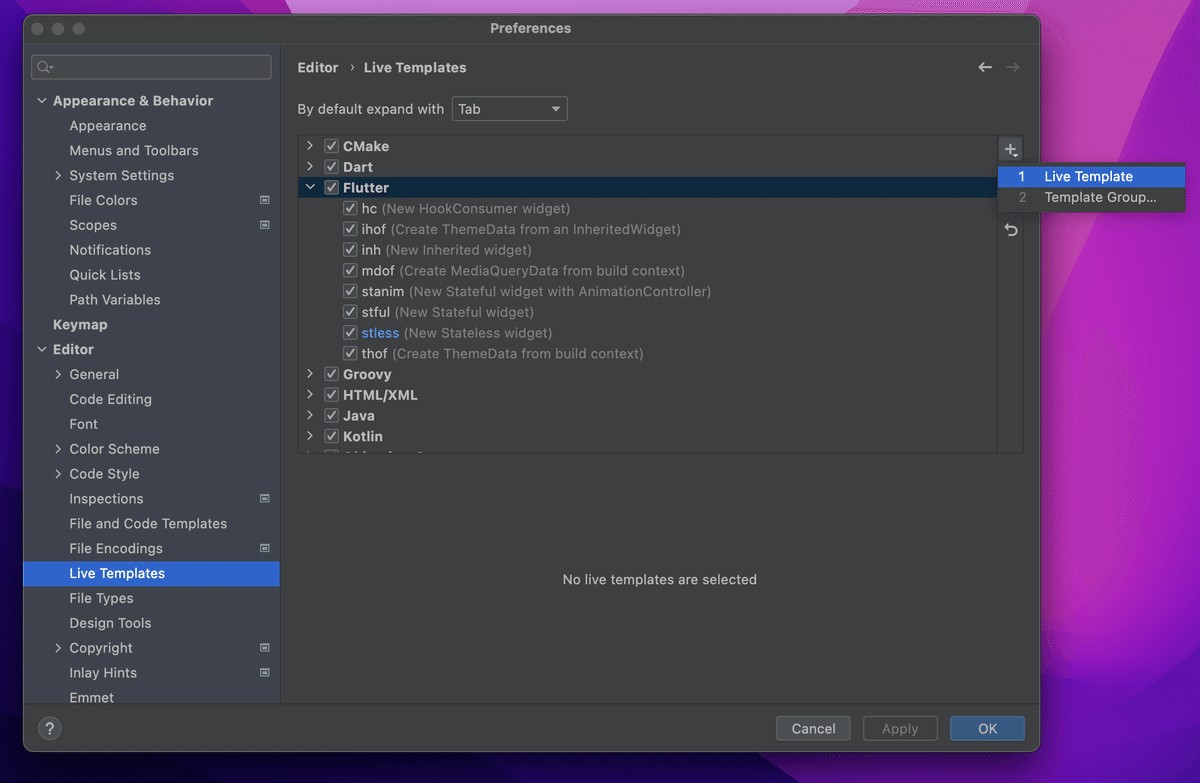Click the plus add template icon
Image resolution: width=1200 pixels, height=783 pixels.
point(1011,150)
